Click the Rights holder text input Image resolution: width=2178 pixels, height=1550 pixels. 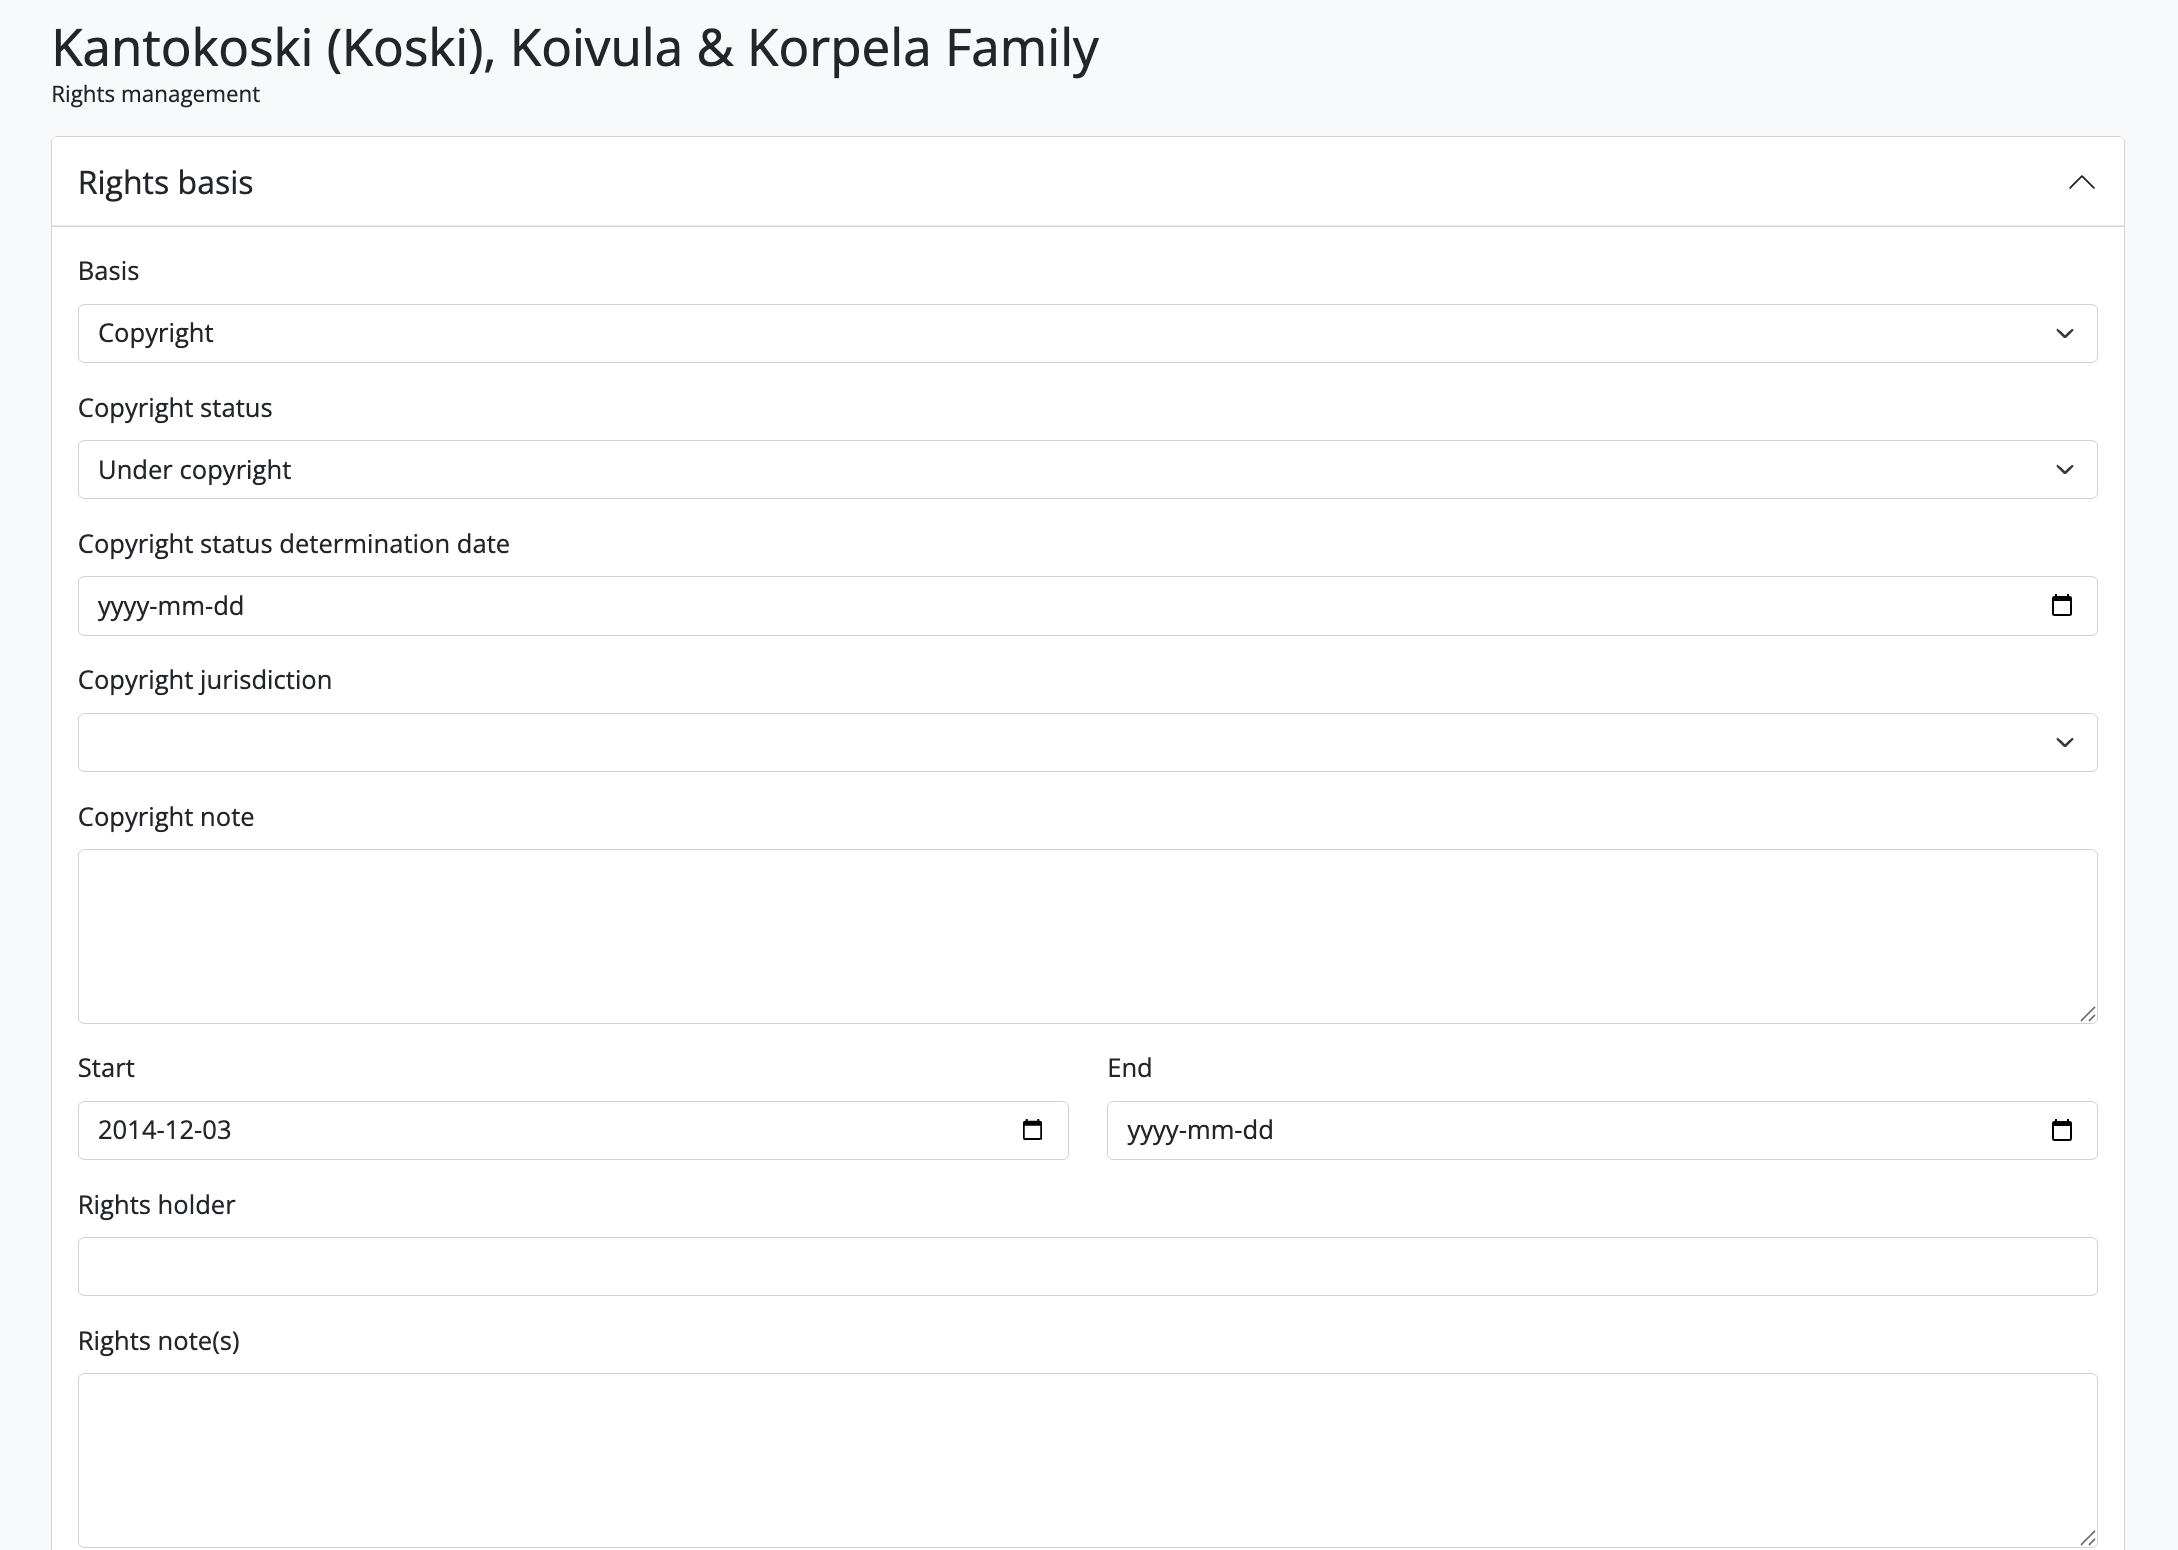pos(1087,1266)
